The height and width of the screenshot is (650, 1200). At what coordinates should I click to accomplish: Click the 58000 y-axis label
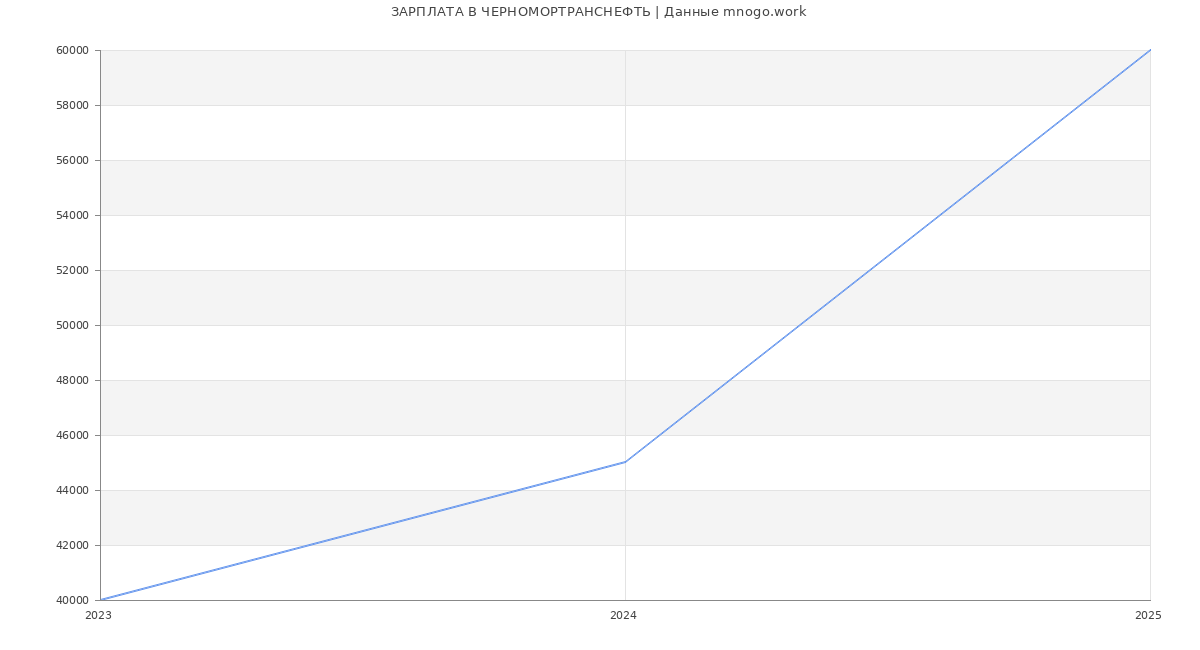(x=73, y=105)
